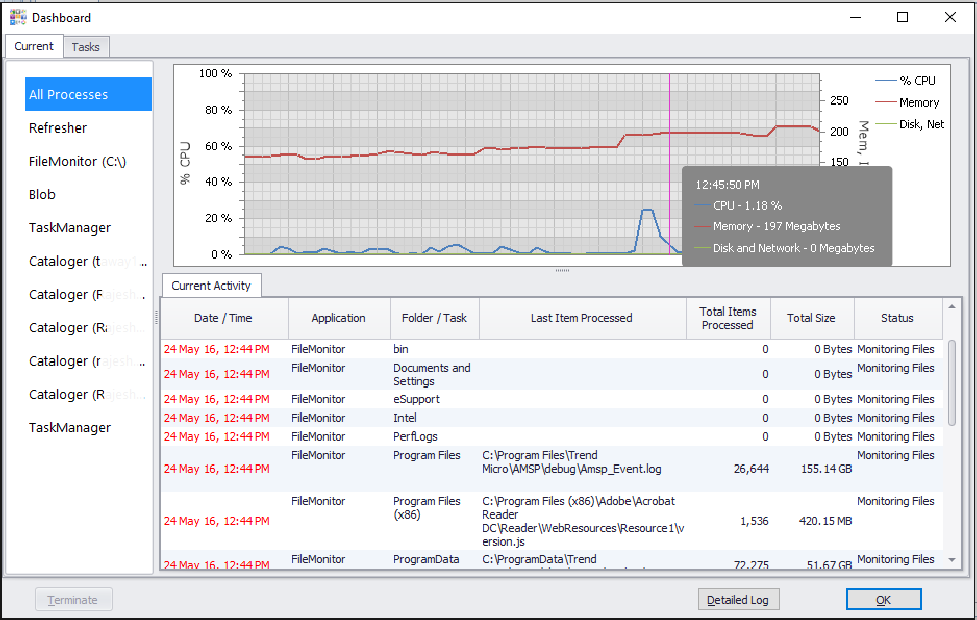This screenshot has height=620, width=977.
Task: Click the '155.14 GB' total size value
Action: pos(827,469)
